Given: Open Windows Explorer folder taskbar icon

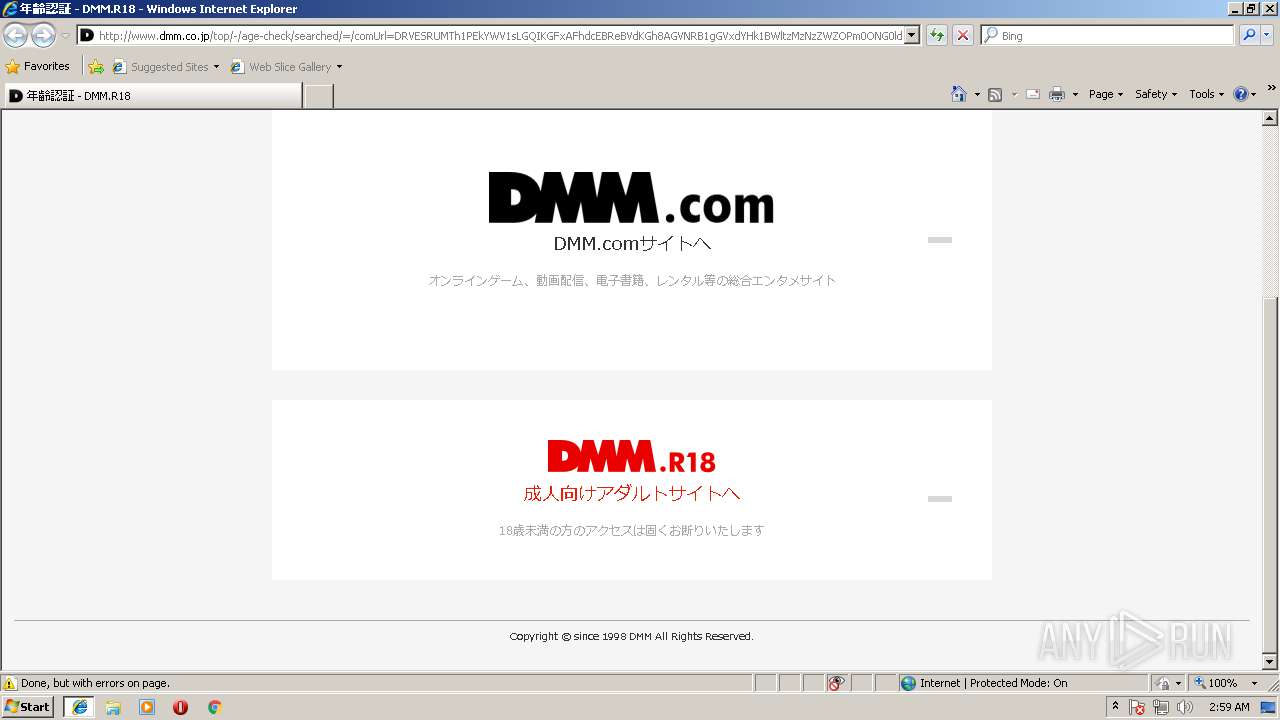Looking at the screenshot, I should pos(113,707).
